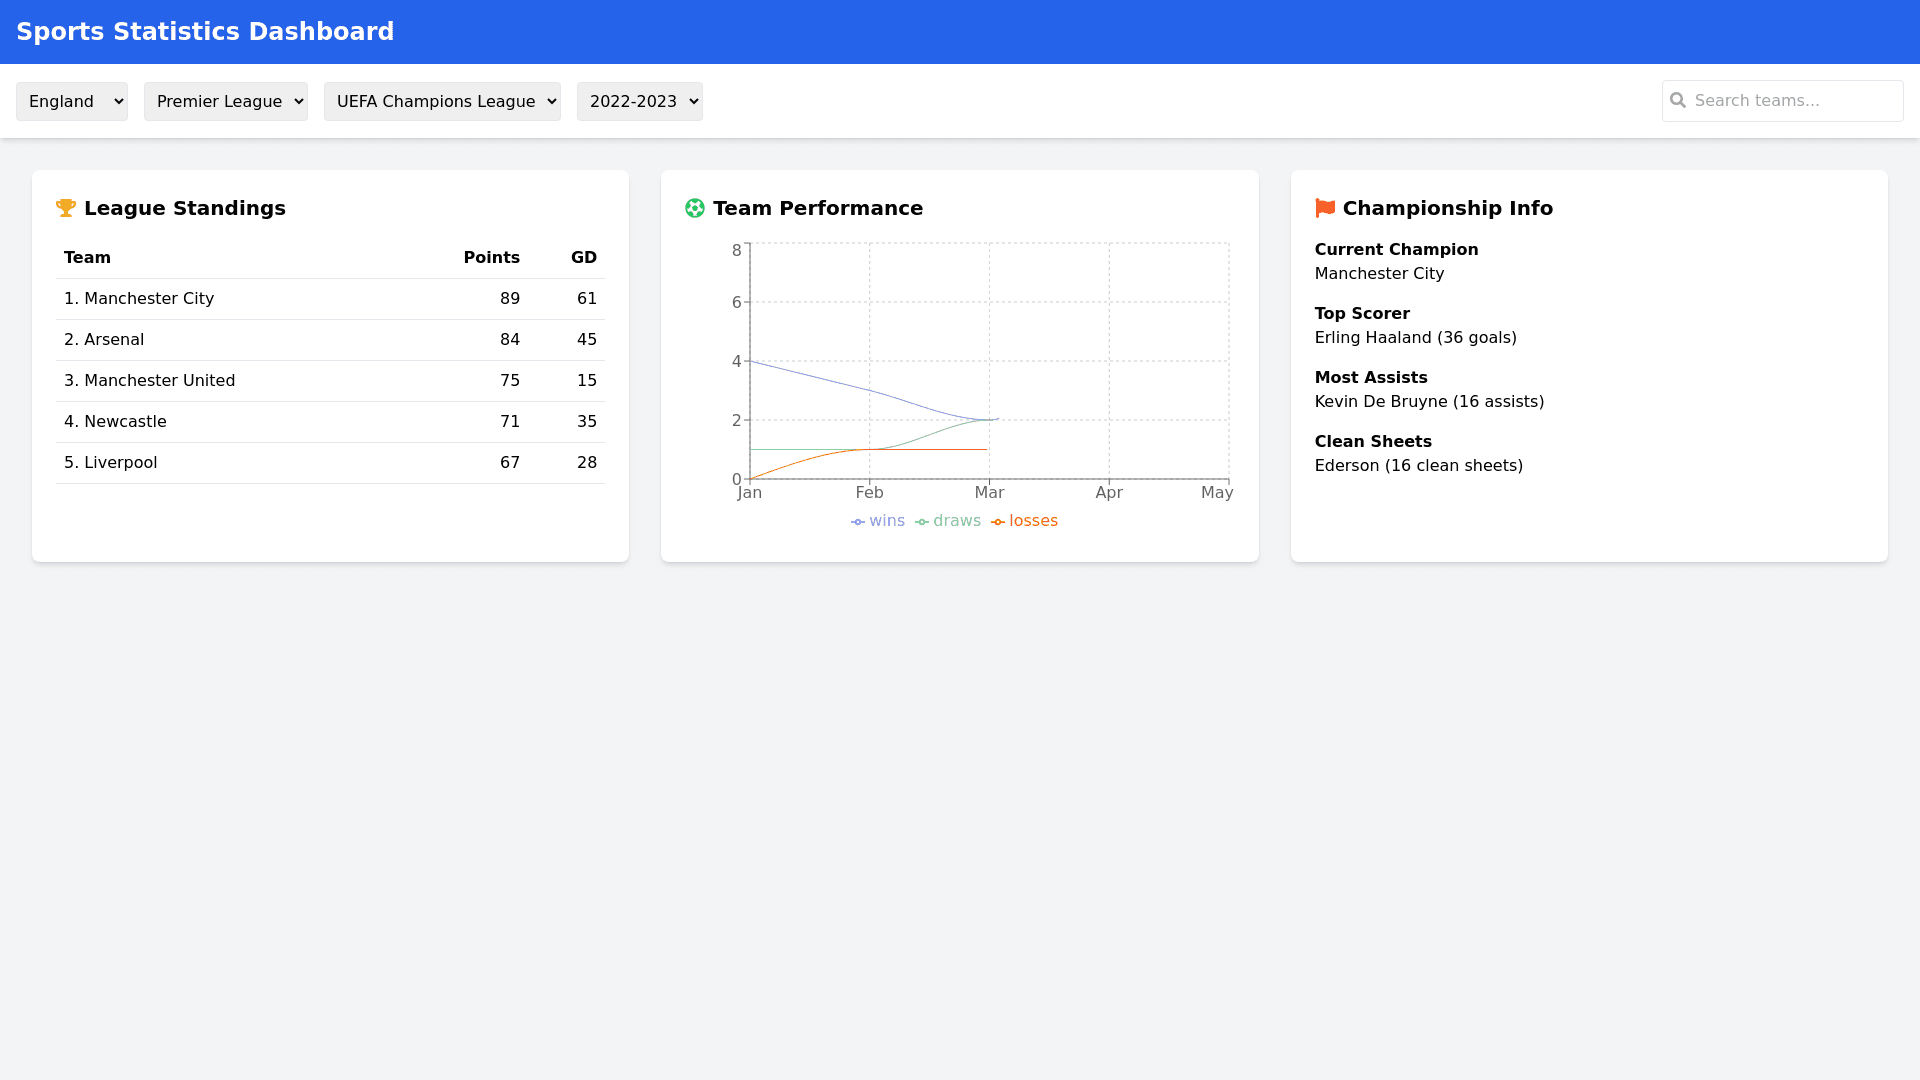Click the trophy icon beside League Standings
This screenshot has height=1080, width=1920.
click(x=66, y=208)
